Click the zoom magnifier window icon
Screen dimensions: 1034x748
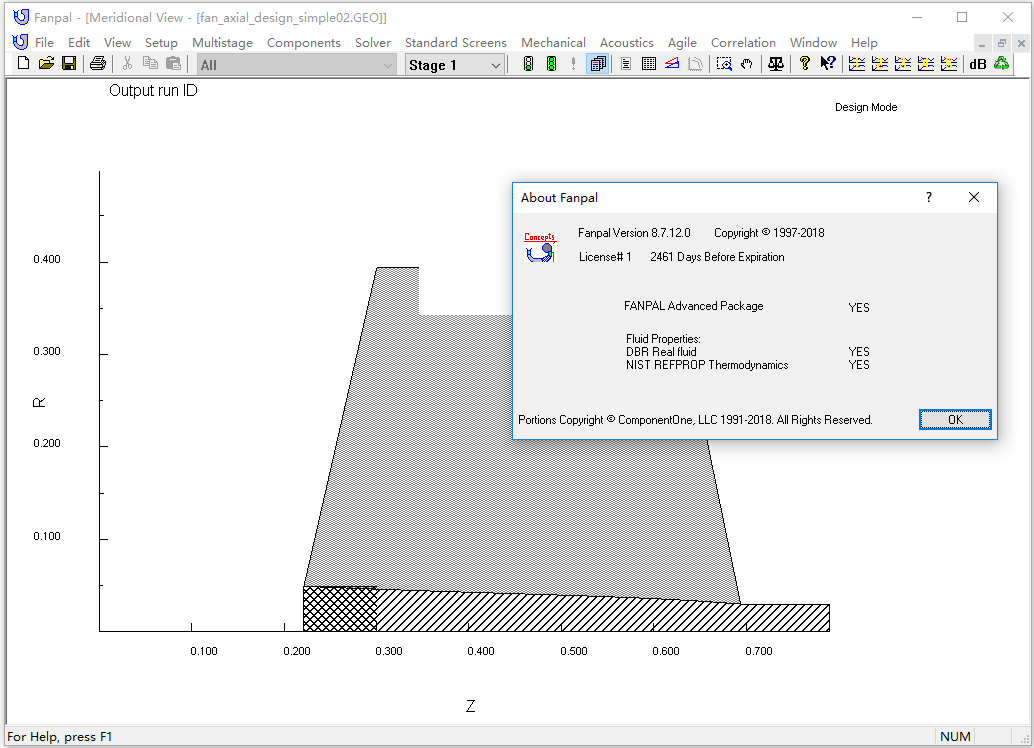(x=724, y=64)
